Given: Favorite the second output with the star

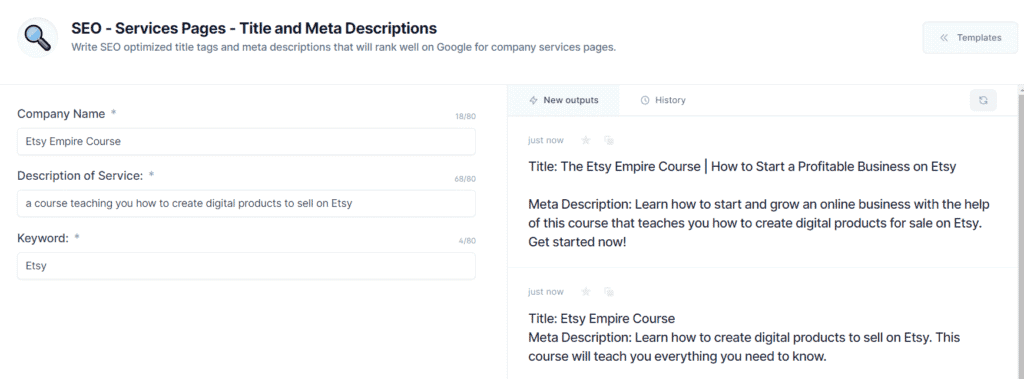Looking at the screenshot, I should tap(586, 291).
